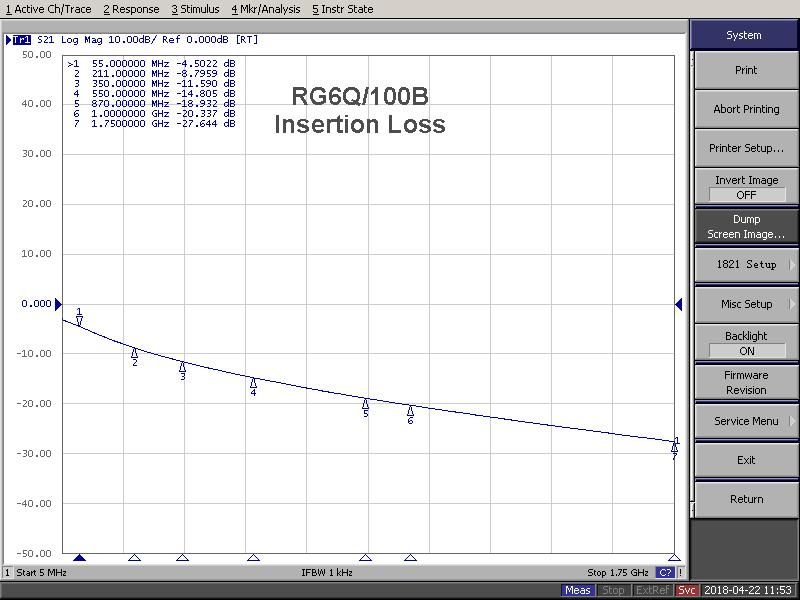The height and width of the screenshot is (600, 800).
Task: Select trace marker 2 on the curve
Action: 135,357
